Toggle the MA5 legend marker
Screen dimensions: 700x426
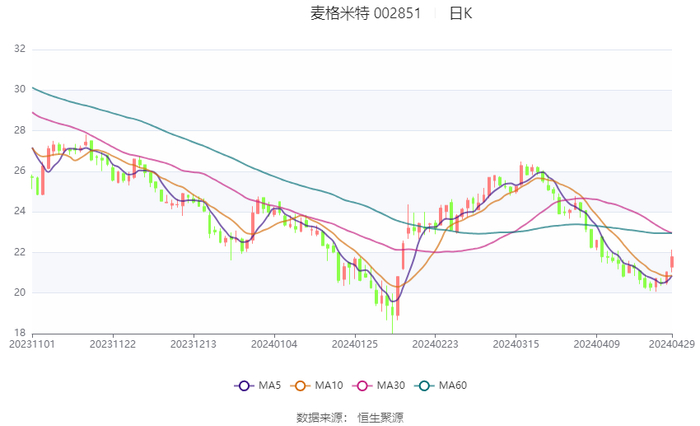[x=244, y=386]
